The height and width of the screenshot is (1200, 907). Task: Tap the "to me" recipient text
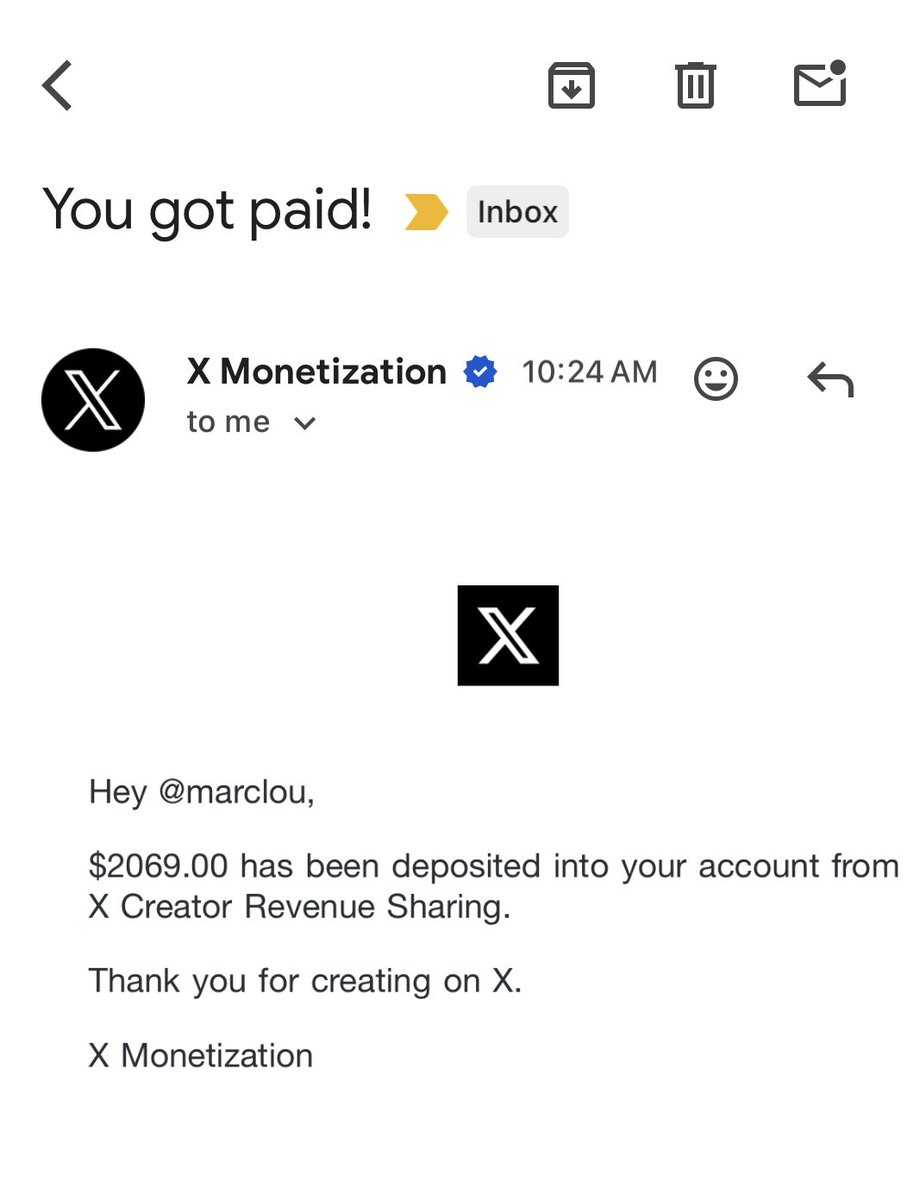228,422
